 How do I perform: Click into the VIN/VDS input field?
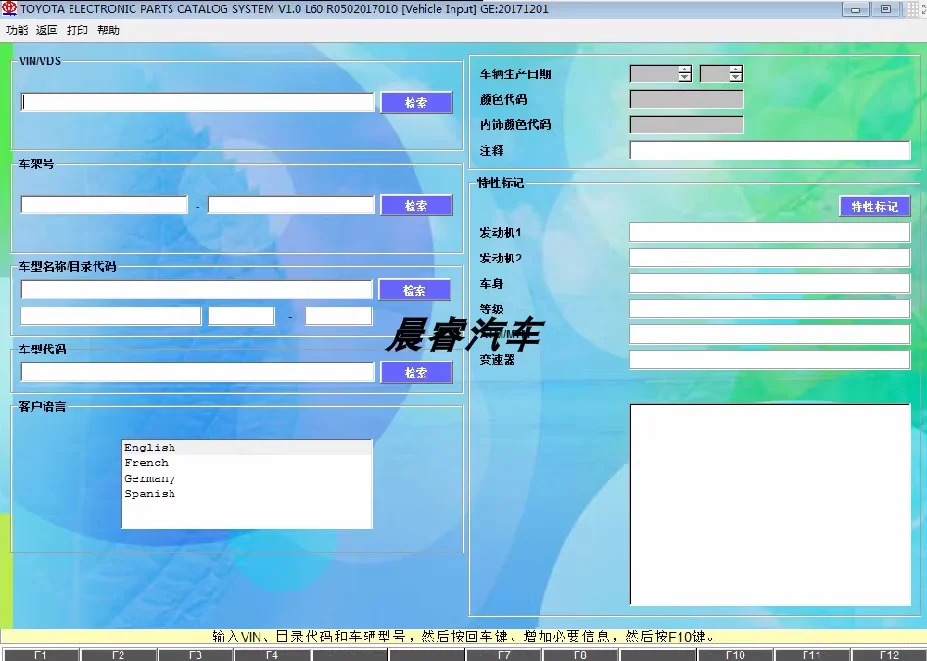[x=197, y=102]
